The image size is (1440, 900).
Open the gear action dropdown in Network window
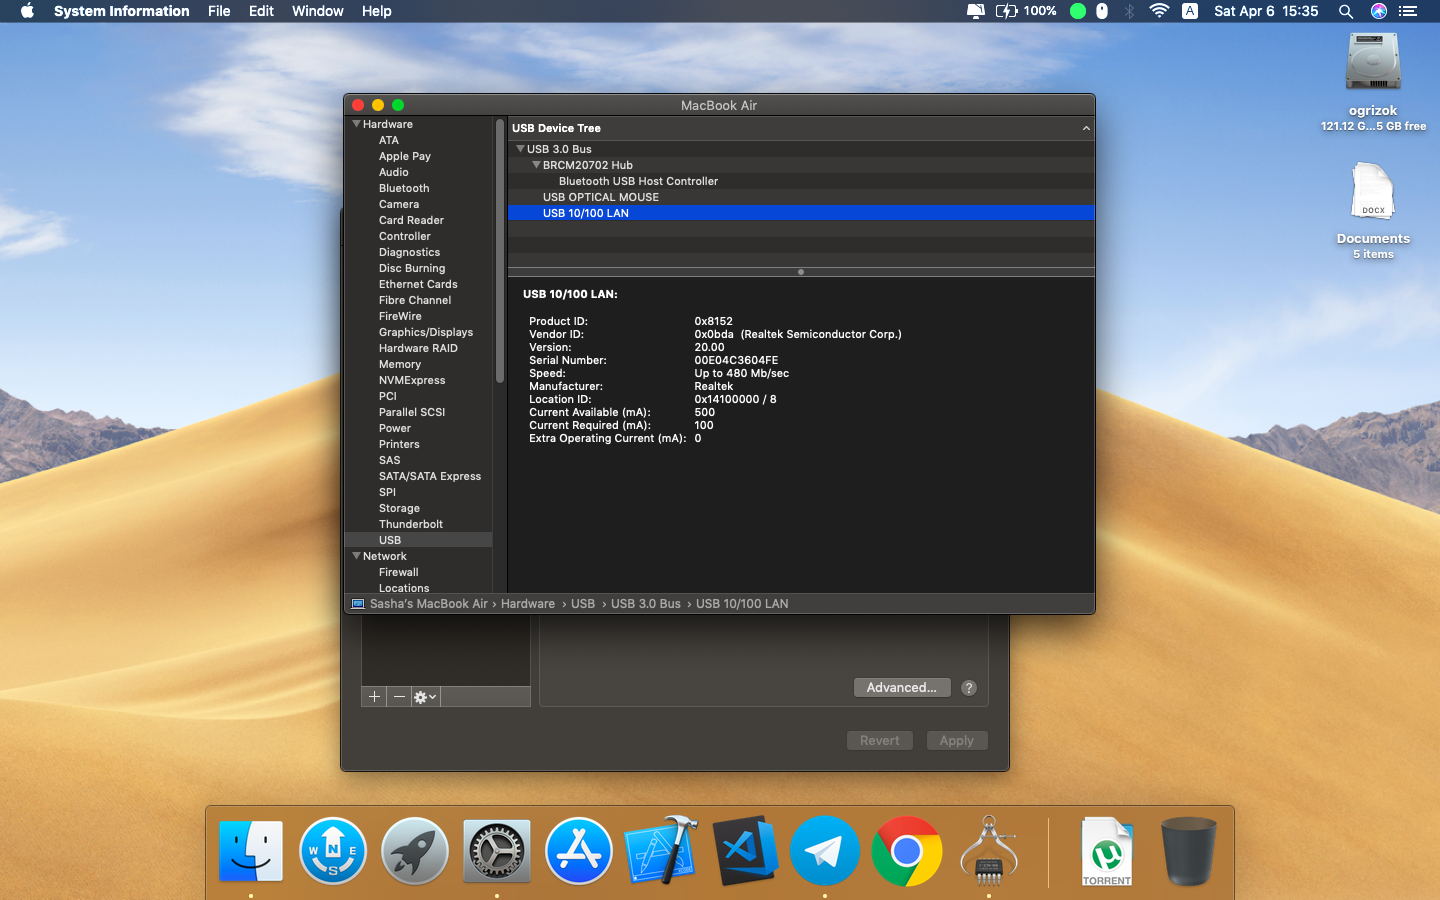[x=425, y=697]
